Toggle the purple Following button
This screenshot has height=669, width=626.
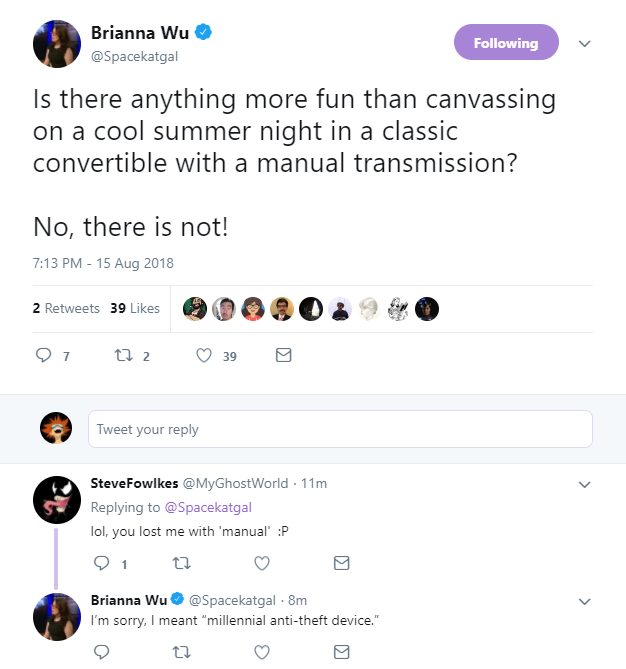[x=506, y=42]
